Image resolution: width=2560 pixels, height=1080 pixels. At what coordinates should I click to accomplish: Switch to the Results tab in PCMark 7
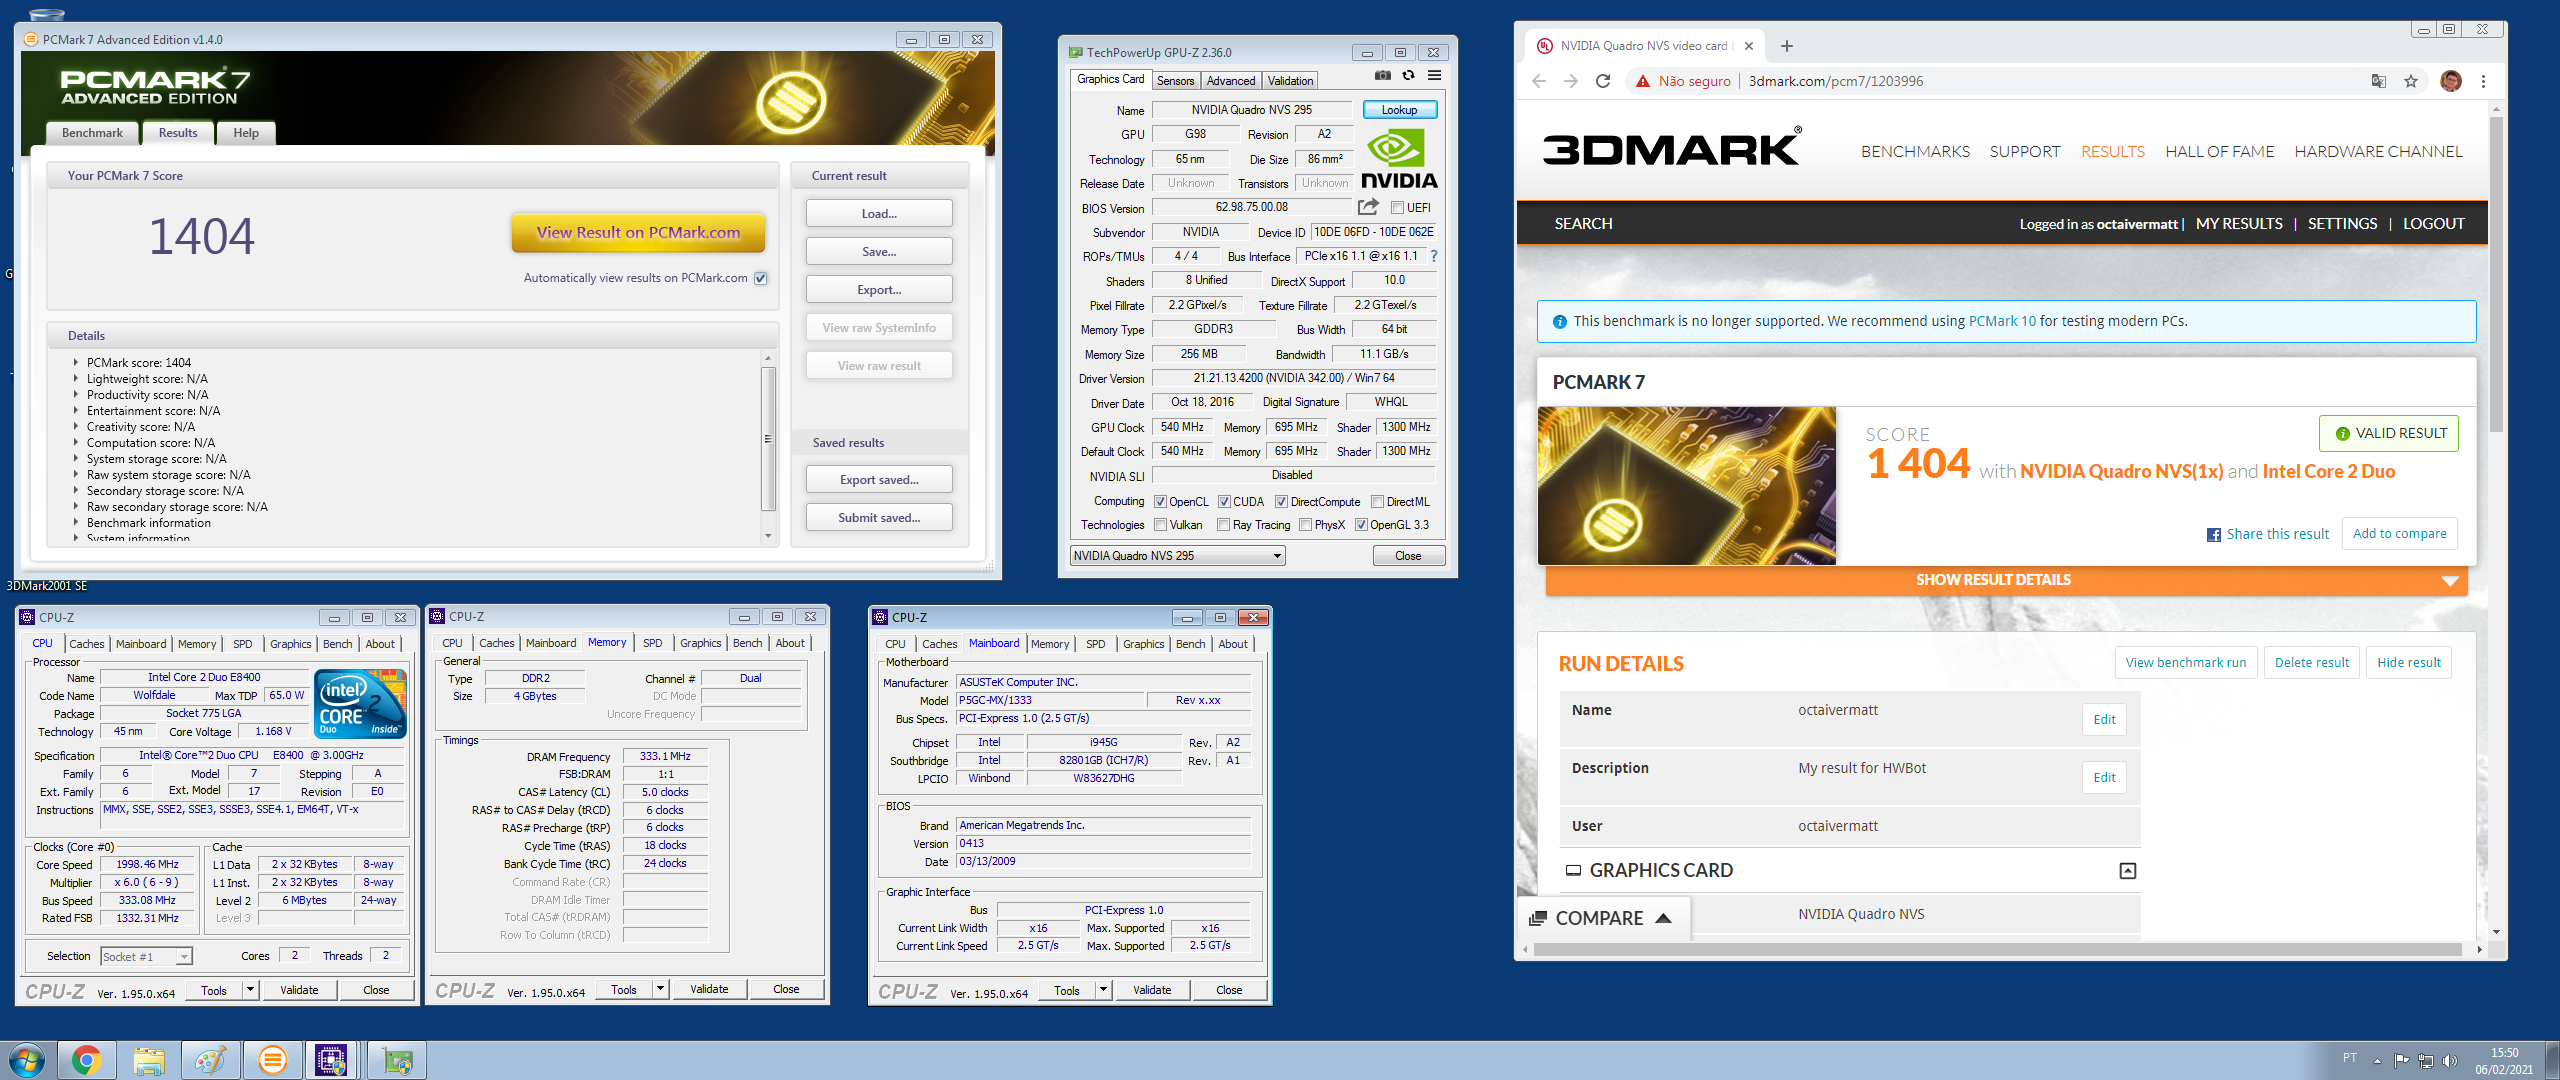(178, 133)
